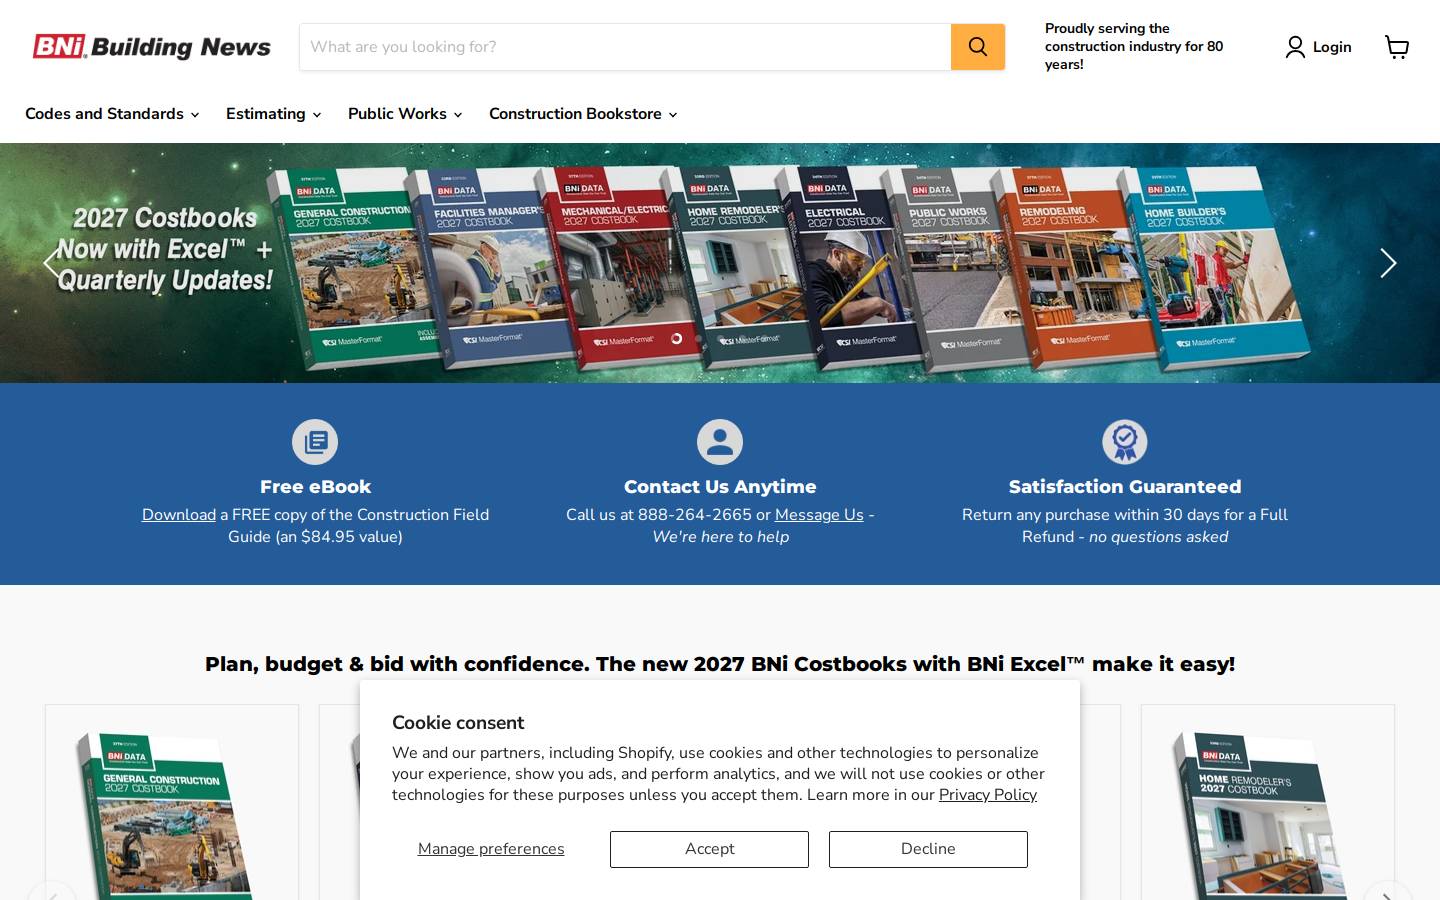Open the Privacy Policy link
The height and width of the screenshot is (900, 1440).
point(988,795)
